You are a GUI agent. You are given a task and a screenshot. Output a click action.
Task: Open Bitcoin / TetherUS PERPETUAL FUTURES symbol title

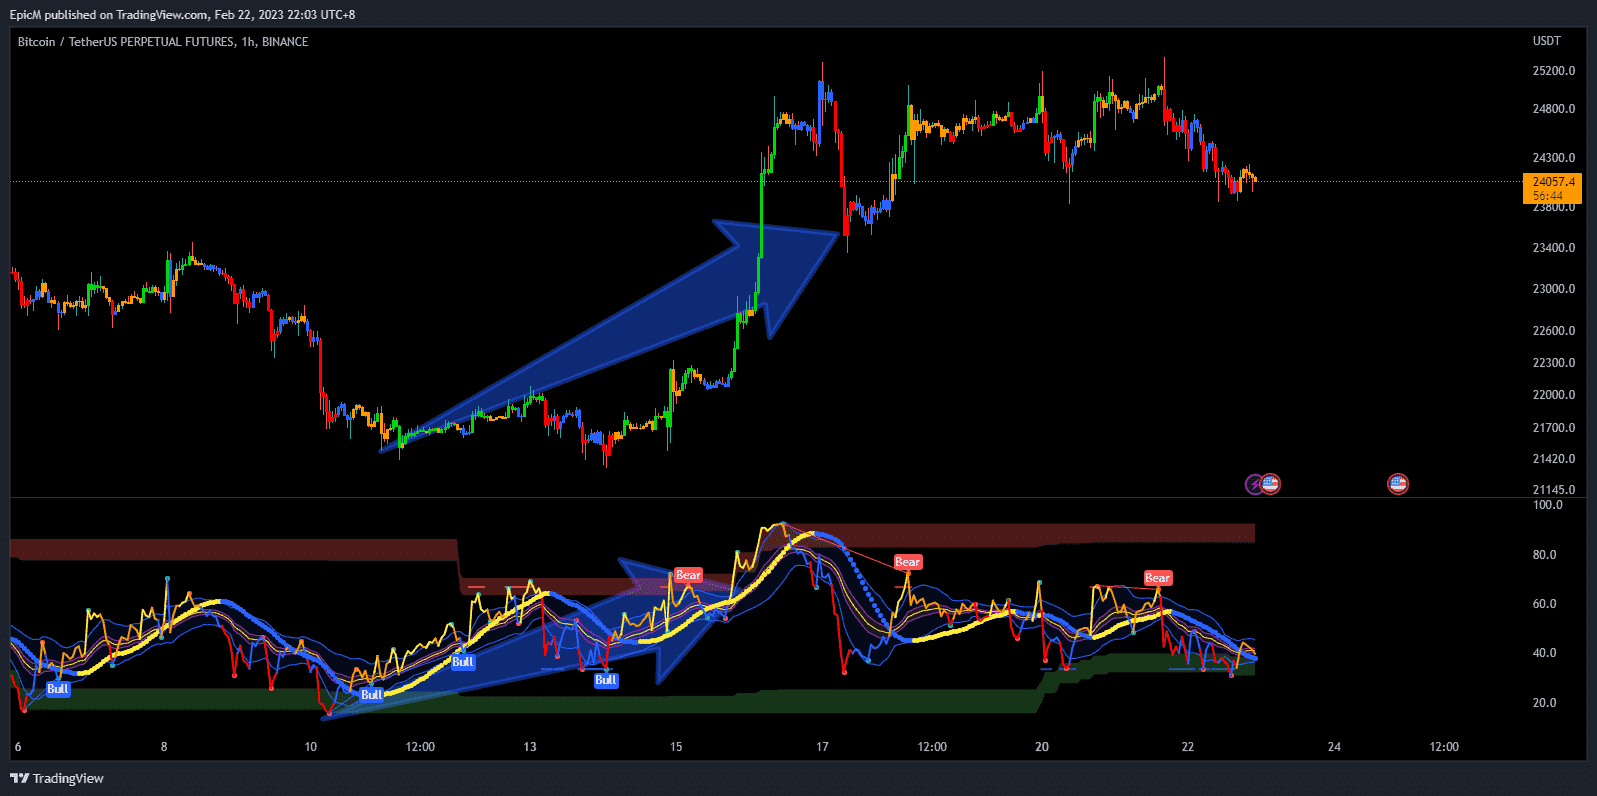click(x=163, y=42)
